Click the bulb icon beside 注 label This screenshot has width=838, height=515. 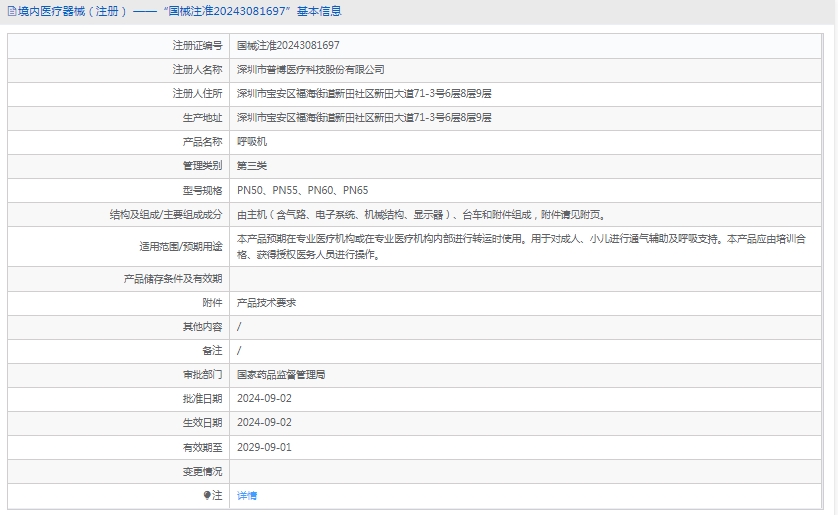pos(207,496)
